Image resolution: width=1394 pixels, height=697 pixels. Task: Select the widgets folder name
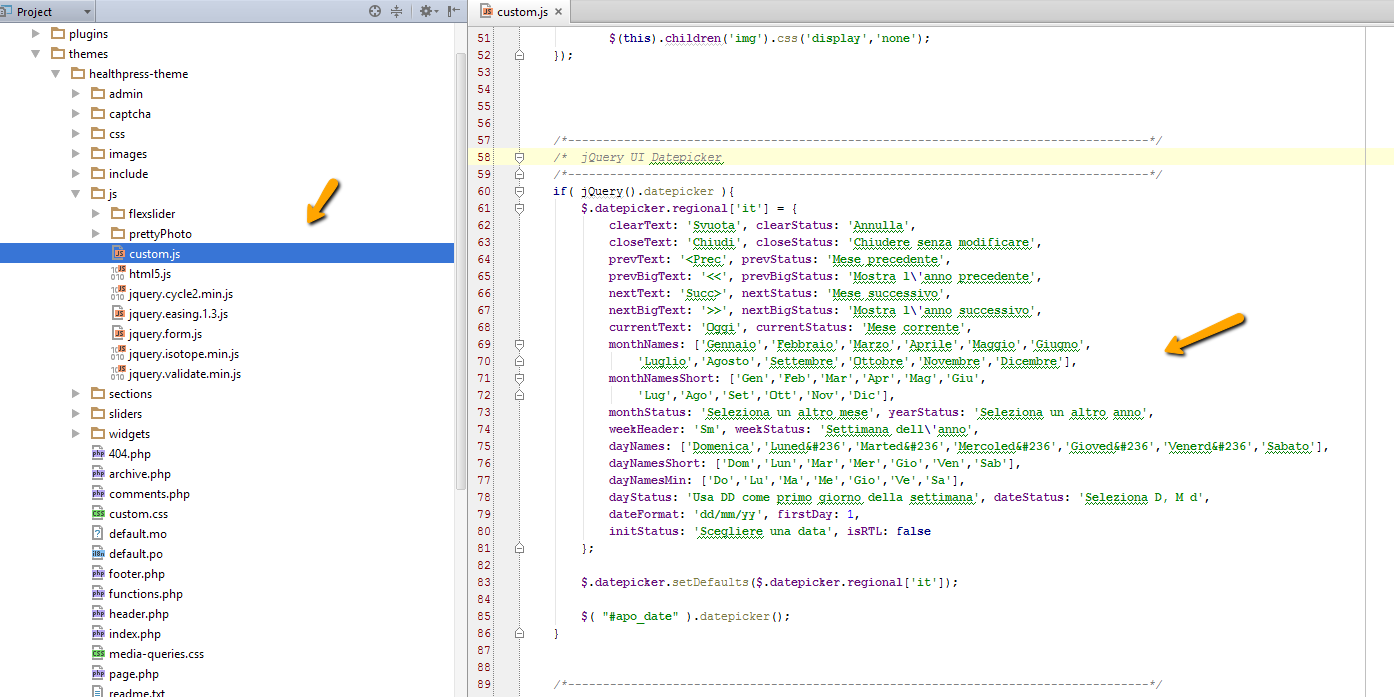tap(129, 434)
